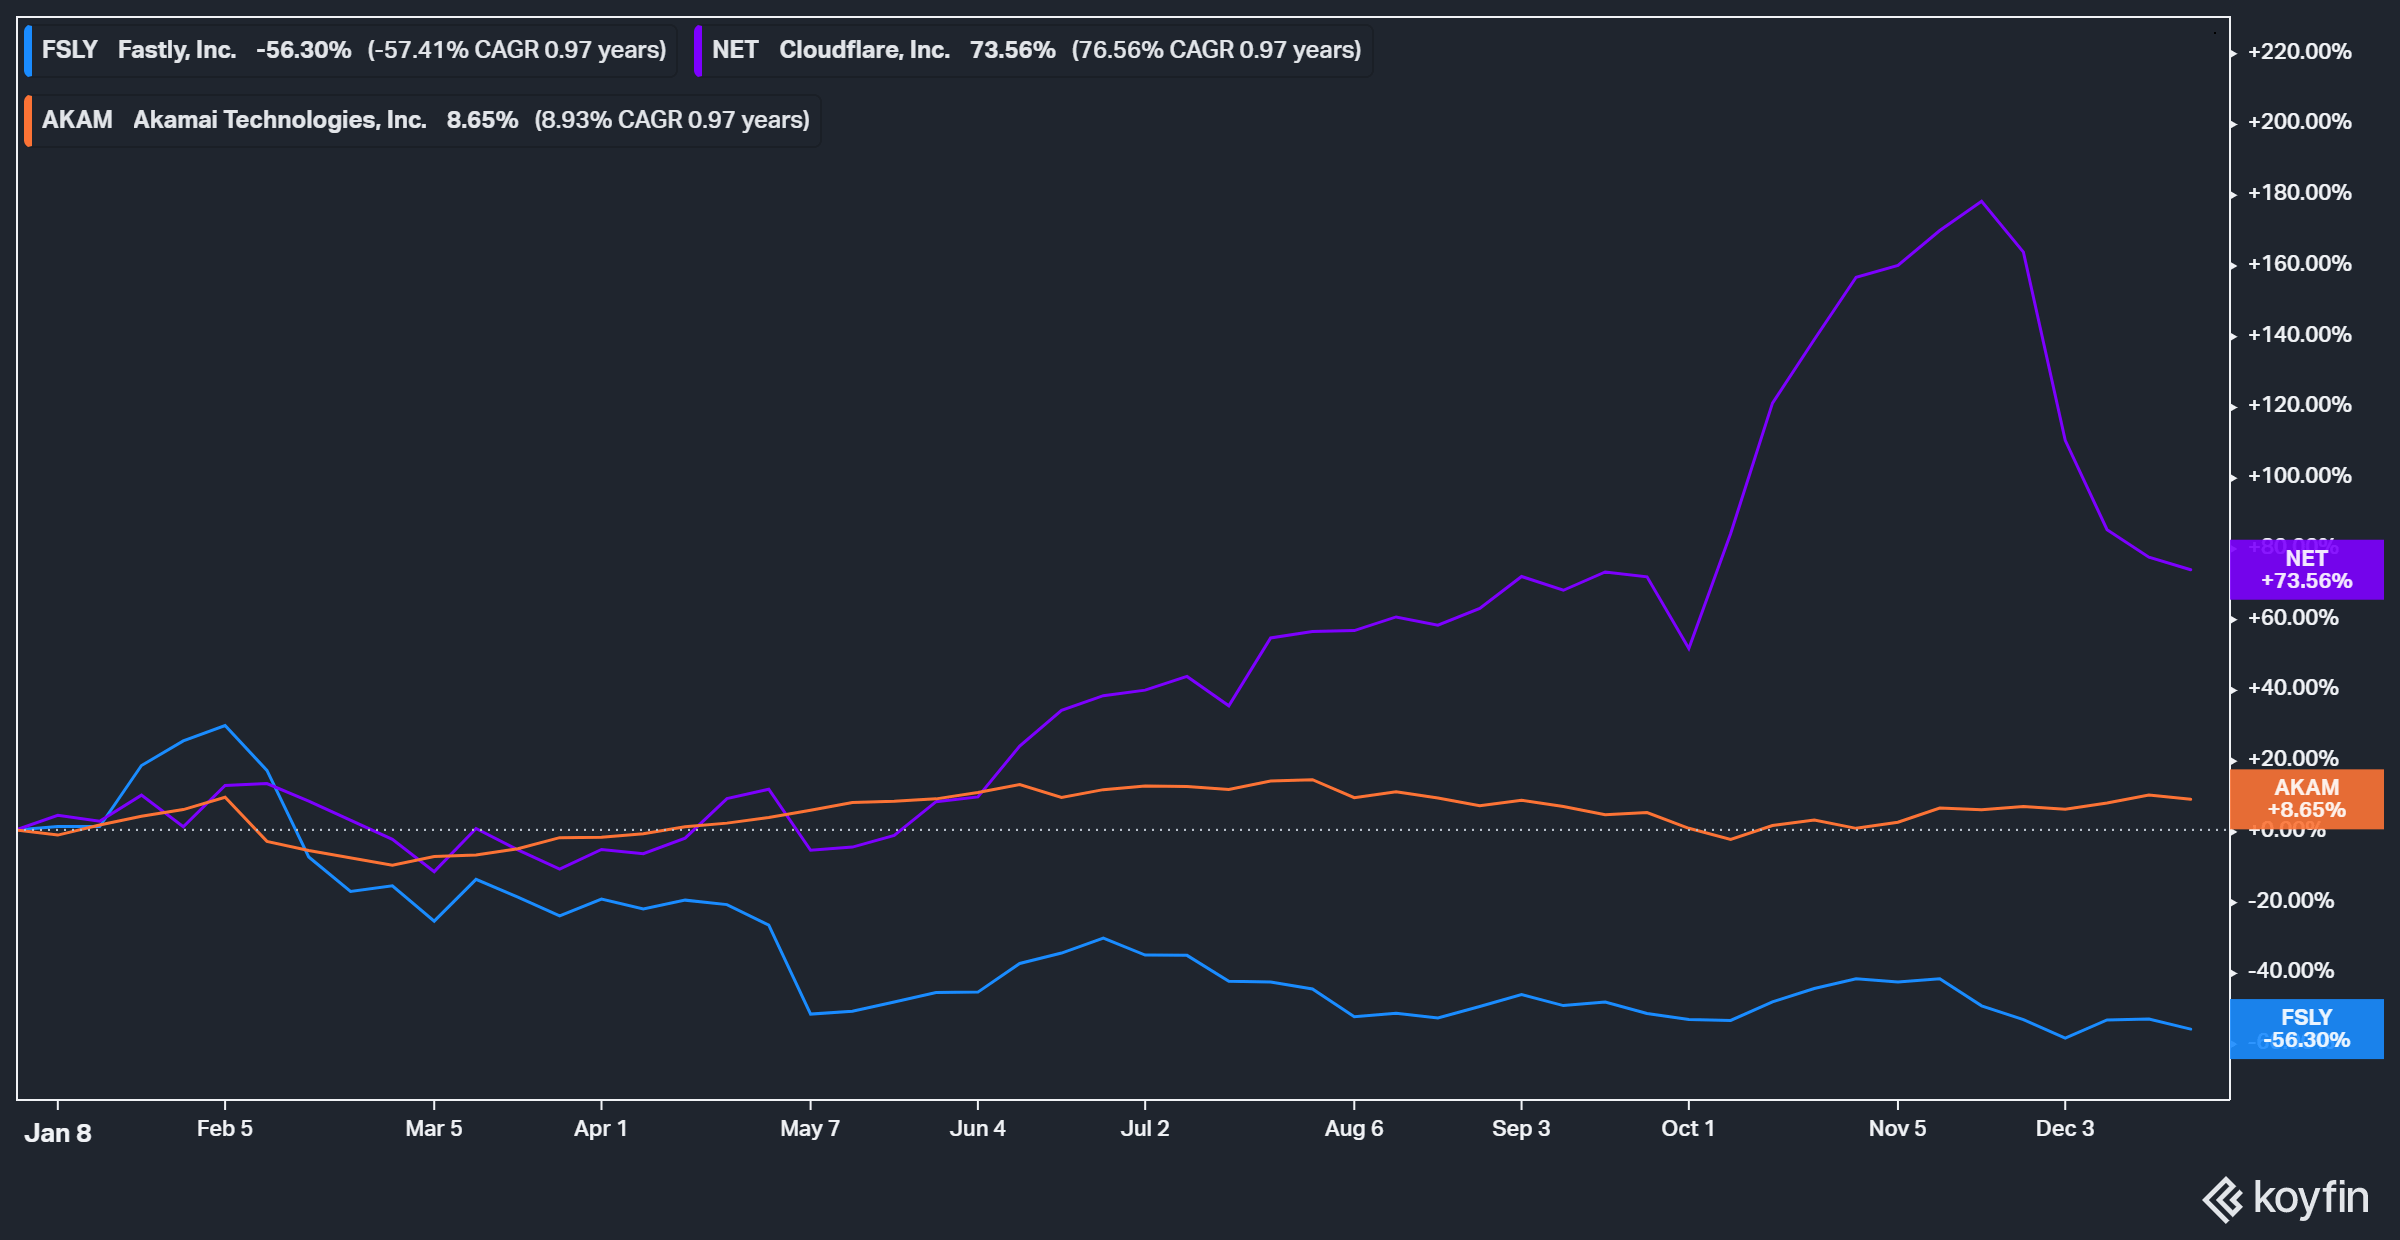The image size is (2400, 1240).
Task: Click the FSLY -56.30% price tag
Action: (2306, 1029)
